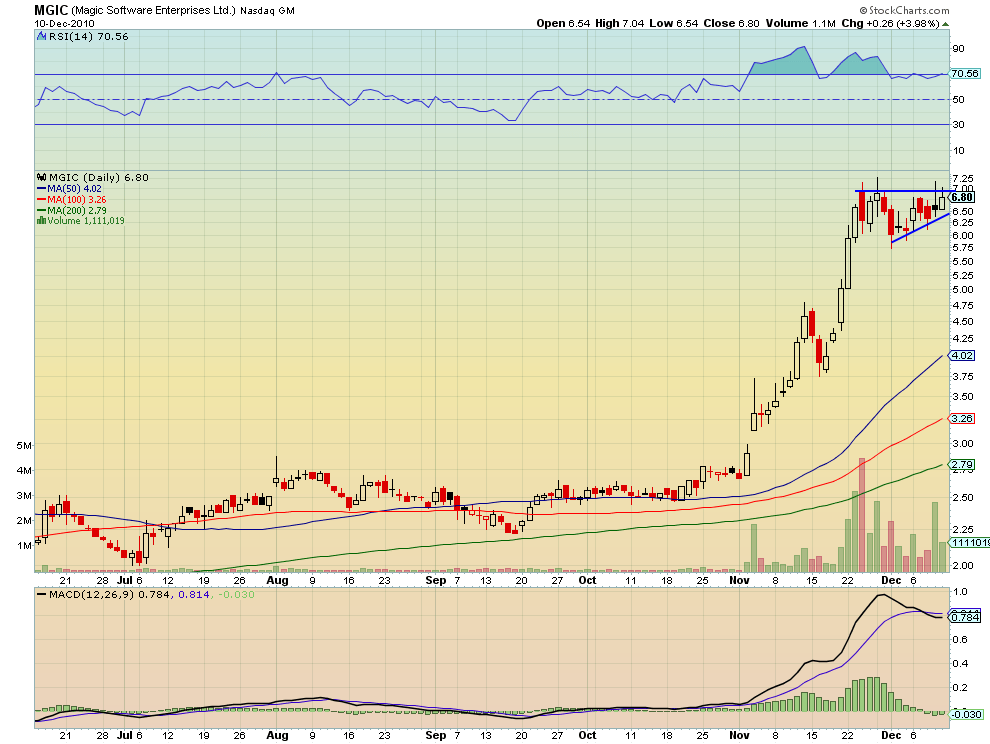Click the 'Oct' month label under the price chart
990x744 pixels.
(x=587, y=580)
